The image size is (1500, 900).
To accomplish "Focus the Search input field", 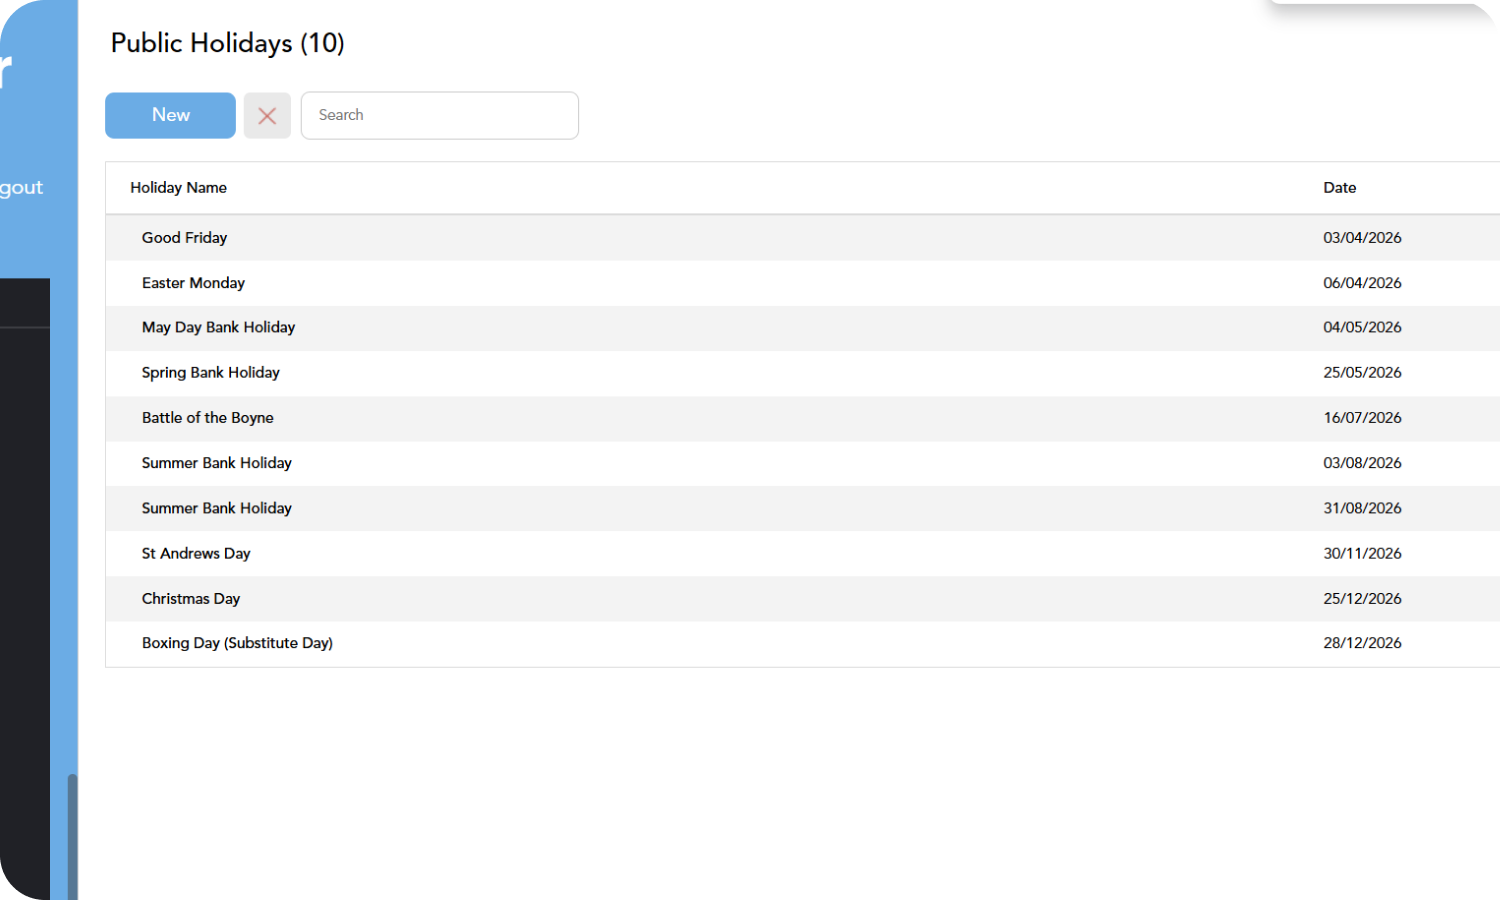I will pyautogui.click(x=440, y=116).
